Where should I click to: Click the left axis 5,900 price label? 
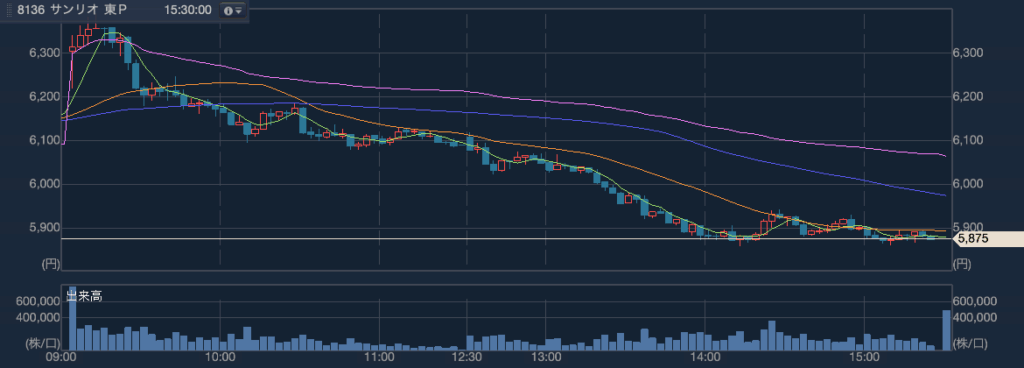click(x=44, y=228)
